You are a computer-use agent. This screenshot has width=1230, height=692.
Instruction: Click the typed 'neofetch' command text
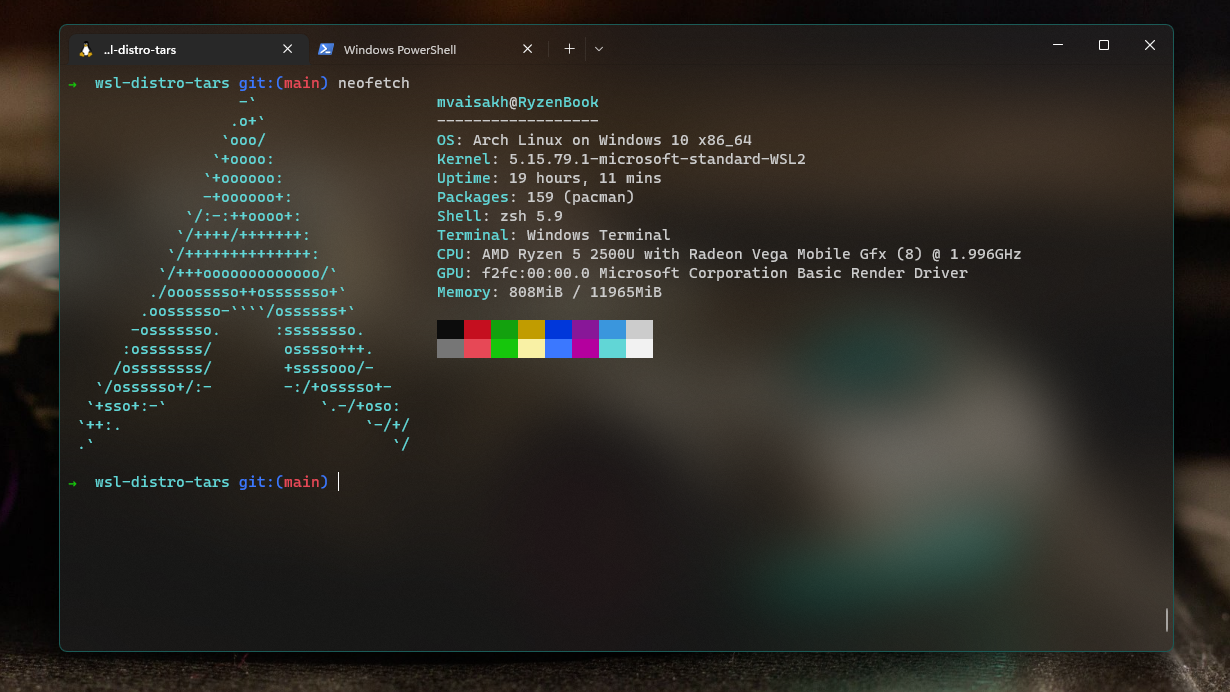coord(374,83)
